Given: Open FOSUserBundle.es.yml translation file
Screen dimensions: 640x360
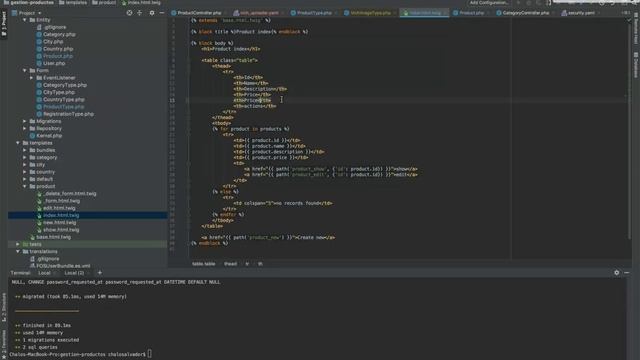Looking at the screenshot, I should [63, 266].
